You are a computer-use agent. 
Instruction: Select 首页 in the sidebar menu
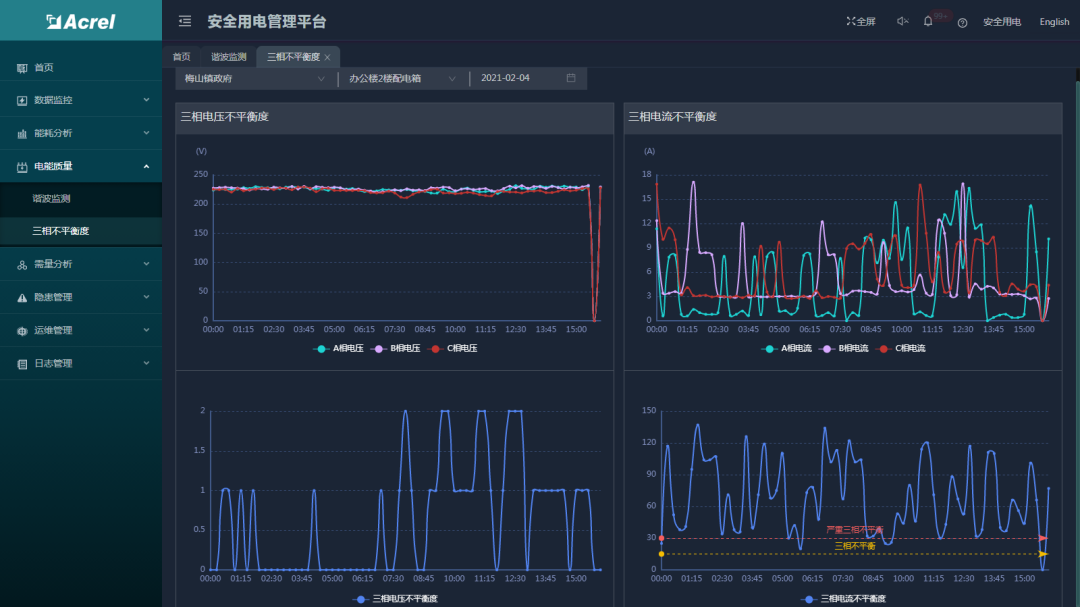[x=44, y=67]
